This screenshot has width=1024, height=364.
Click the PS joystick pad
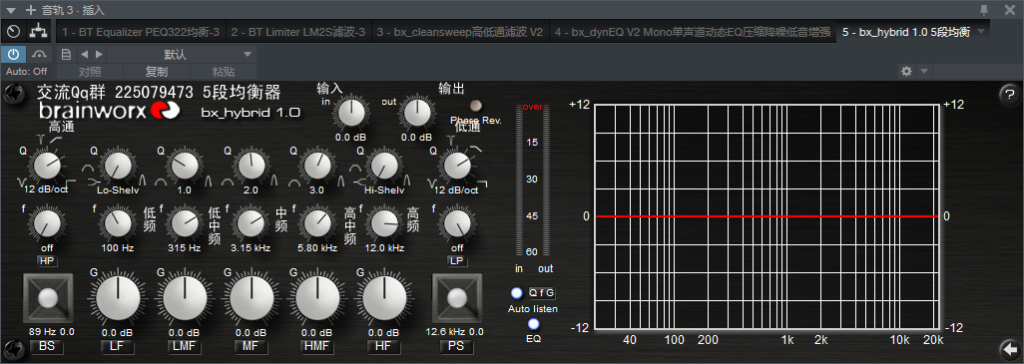coord(456,299)
